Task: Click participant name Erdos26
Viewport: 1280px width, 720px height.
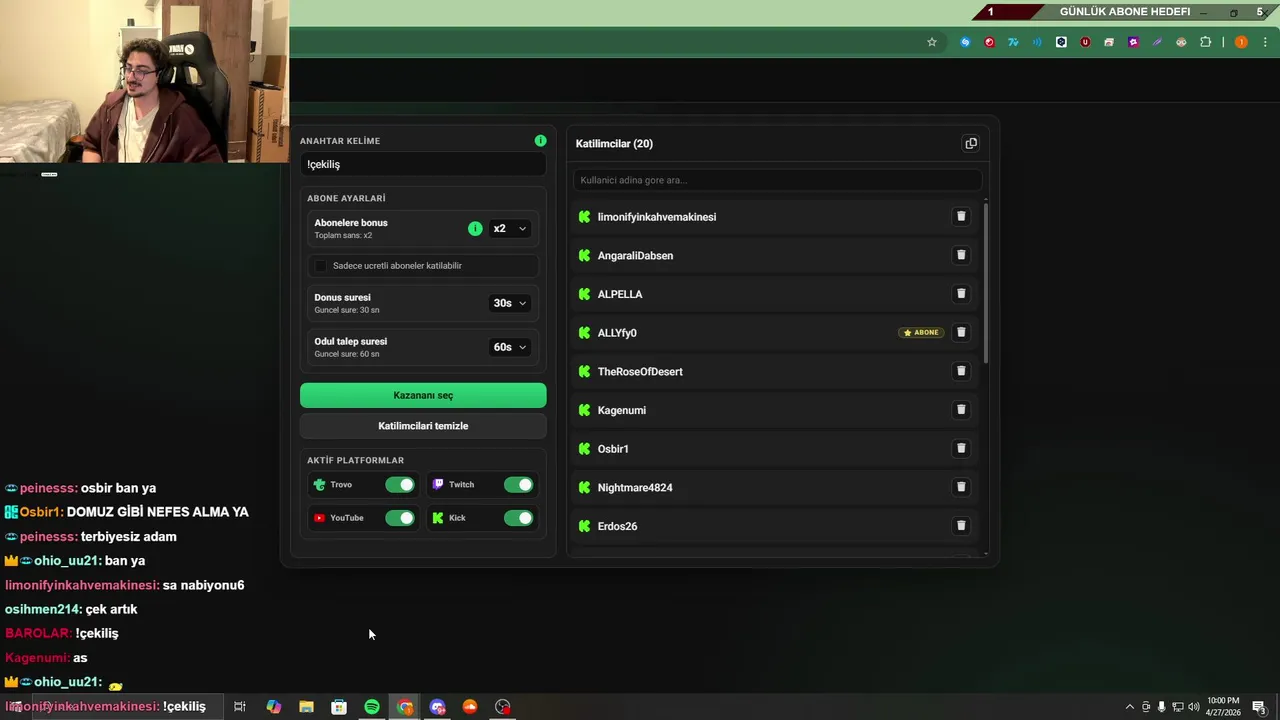Action: tap(617, 526)
